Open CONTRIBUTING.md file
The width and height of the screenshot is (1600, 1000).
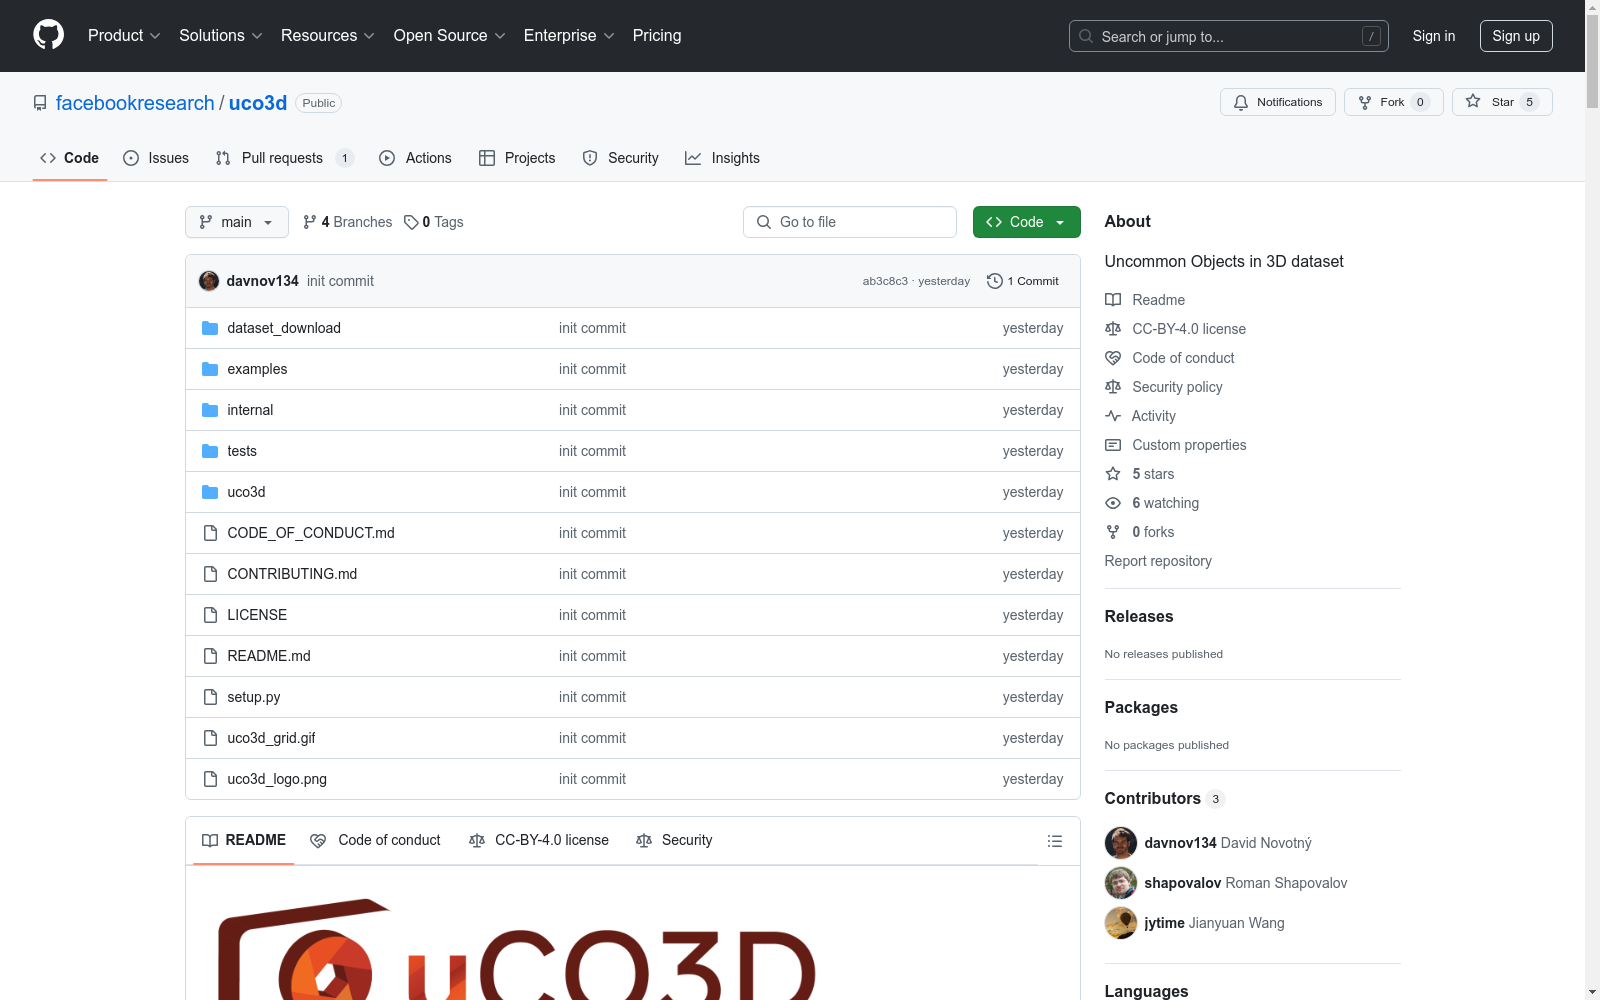292,574
